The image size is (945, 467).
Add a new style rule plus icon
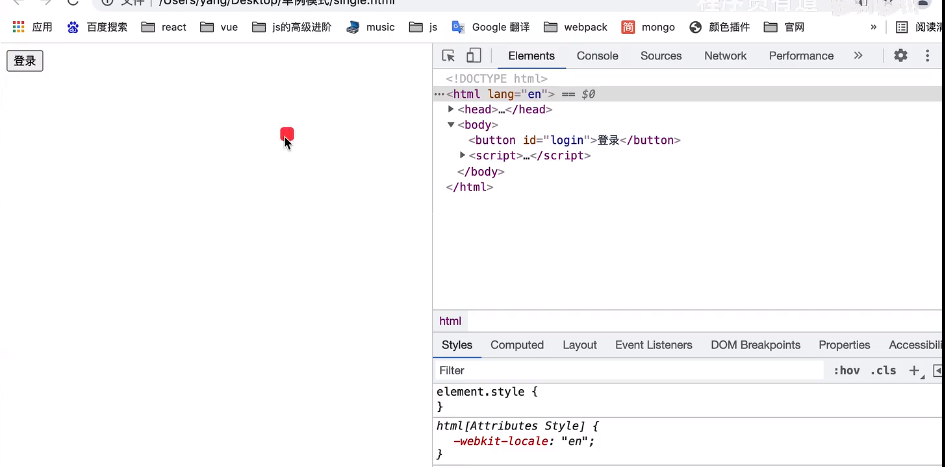pyautogui.click(x=914, y=371)
